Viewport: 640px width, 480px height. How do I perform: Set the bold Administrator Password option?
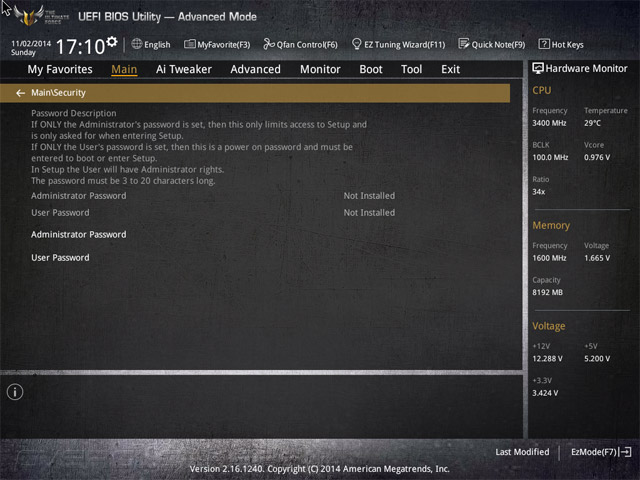(x=79, y=234)
